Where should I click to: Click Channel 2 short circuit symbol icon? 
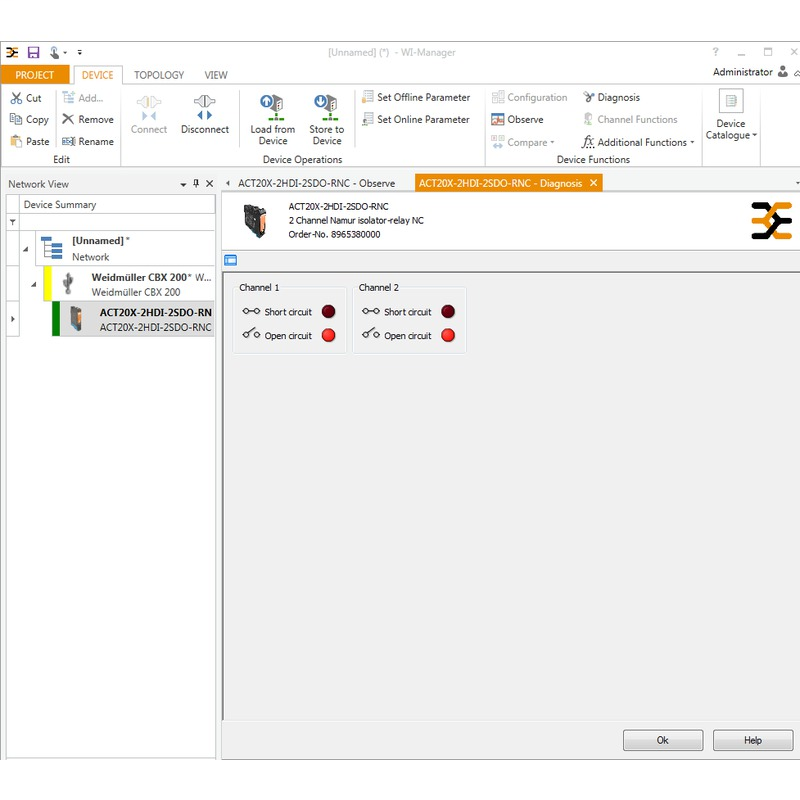point(370,311)
